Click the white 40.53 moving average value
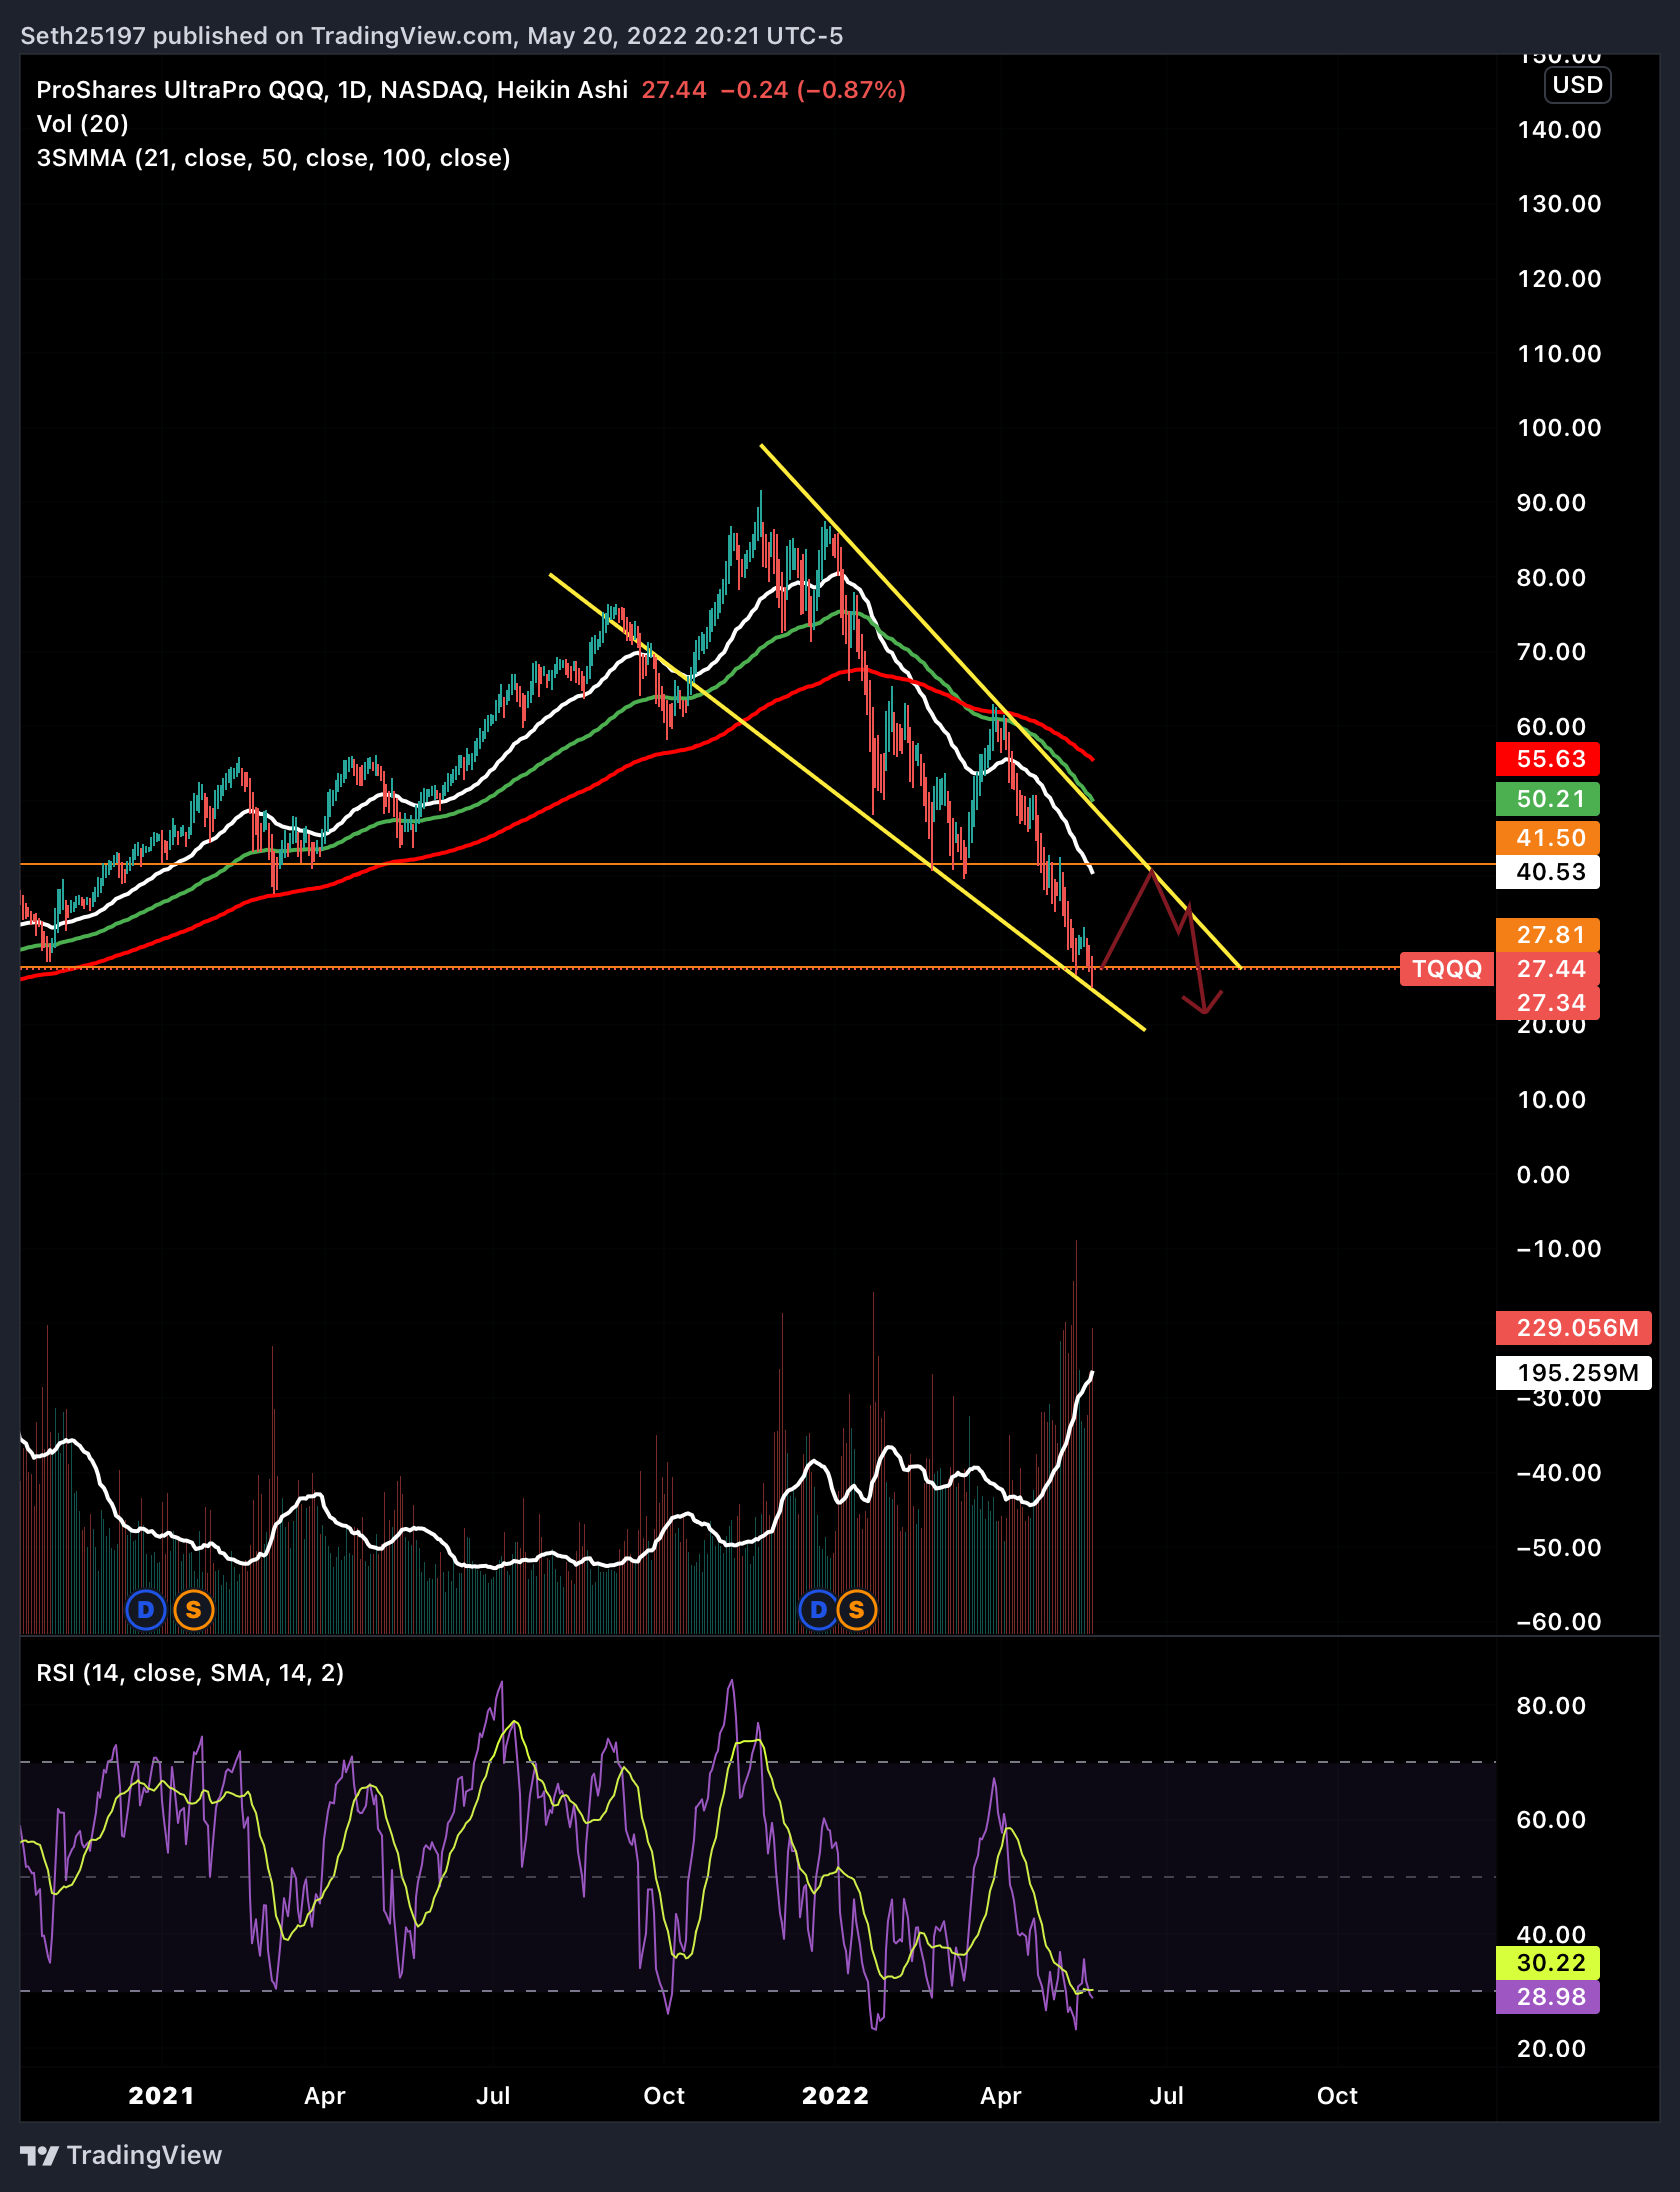Screen dimensions: 1680x2192 point(1548,872)
